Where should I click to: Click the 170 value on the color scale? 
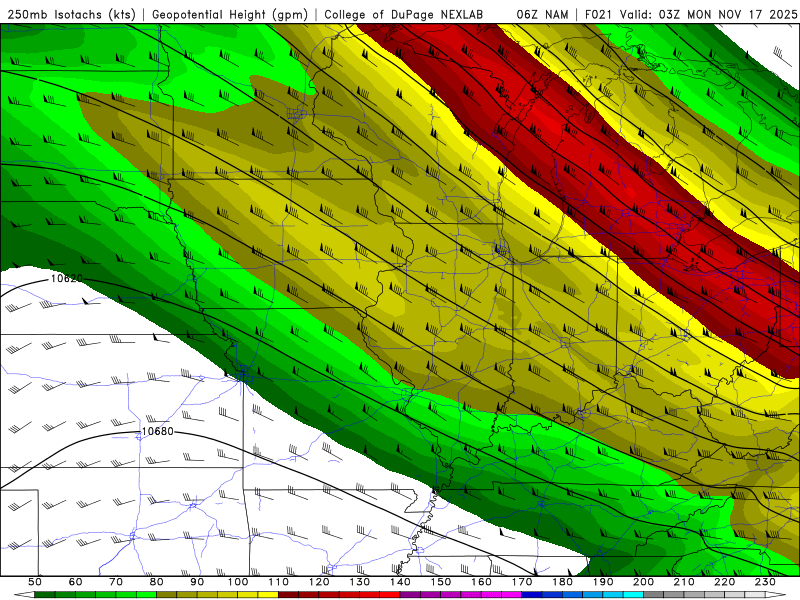pyautogui.click(x=522, y=582)
